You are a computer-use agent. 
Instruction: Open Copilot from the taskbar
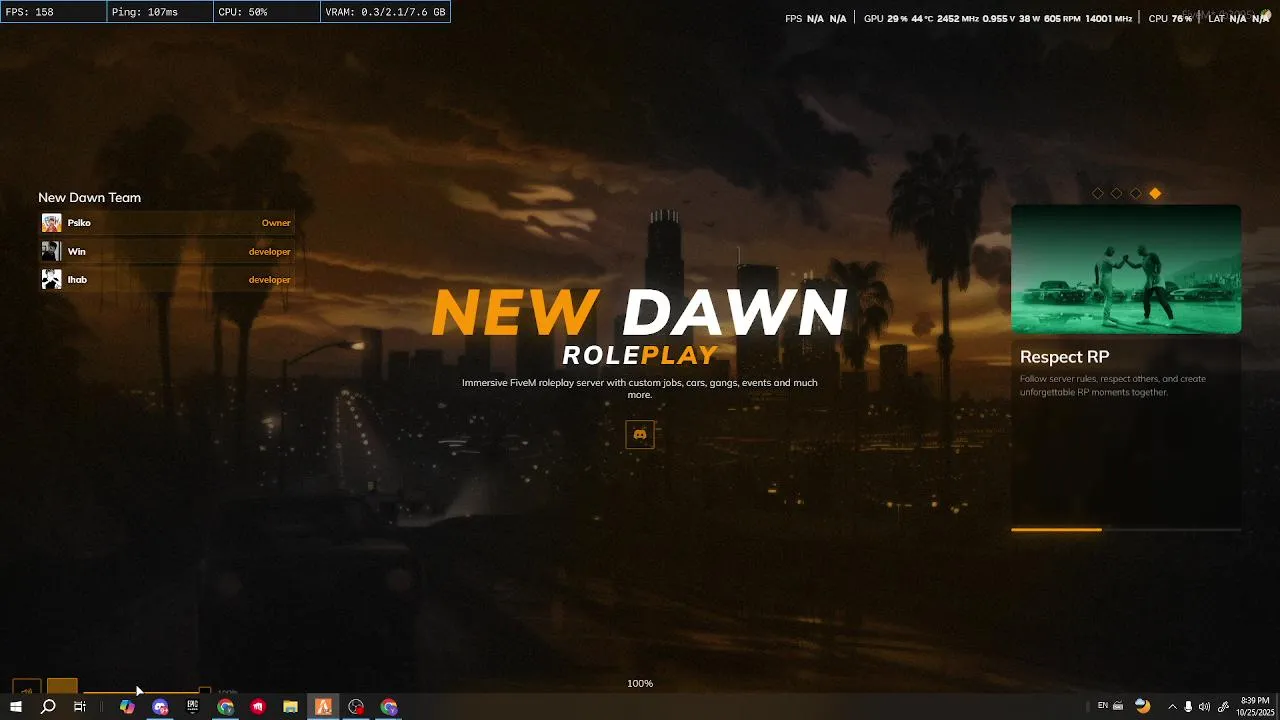click(127, 707)
